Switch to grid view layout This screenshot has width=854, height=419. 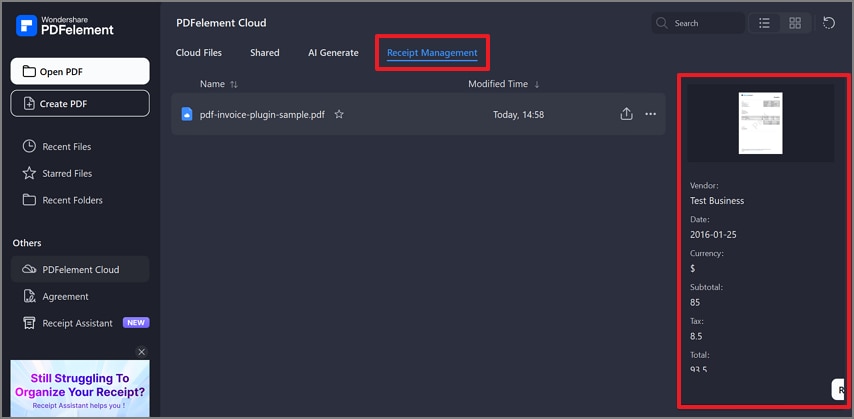click(x=795, y=23)
